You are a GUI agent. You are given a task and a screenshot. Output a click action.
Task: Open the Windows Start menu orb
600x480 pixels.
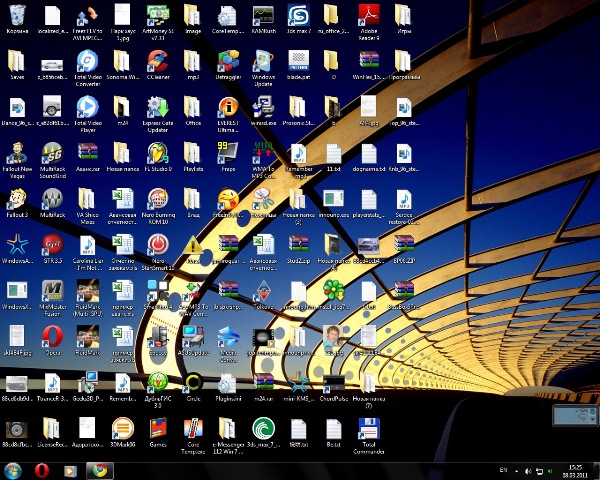pos(12,471)
